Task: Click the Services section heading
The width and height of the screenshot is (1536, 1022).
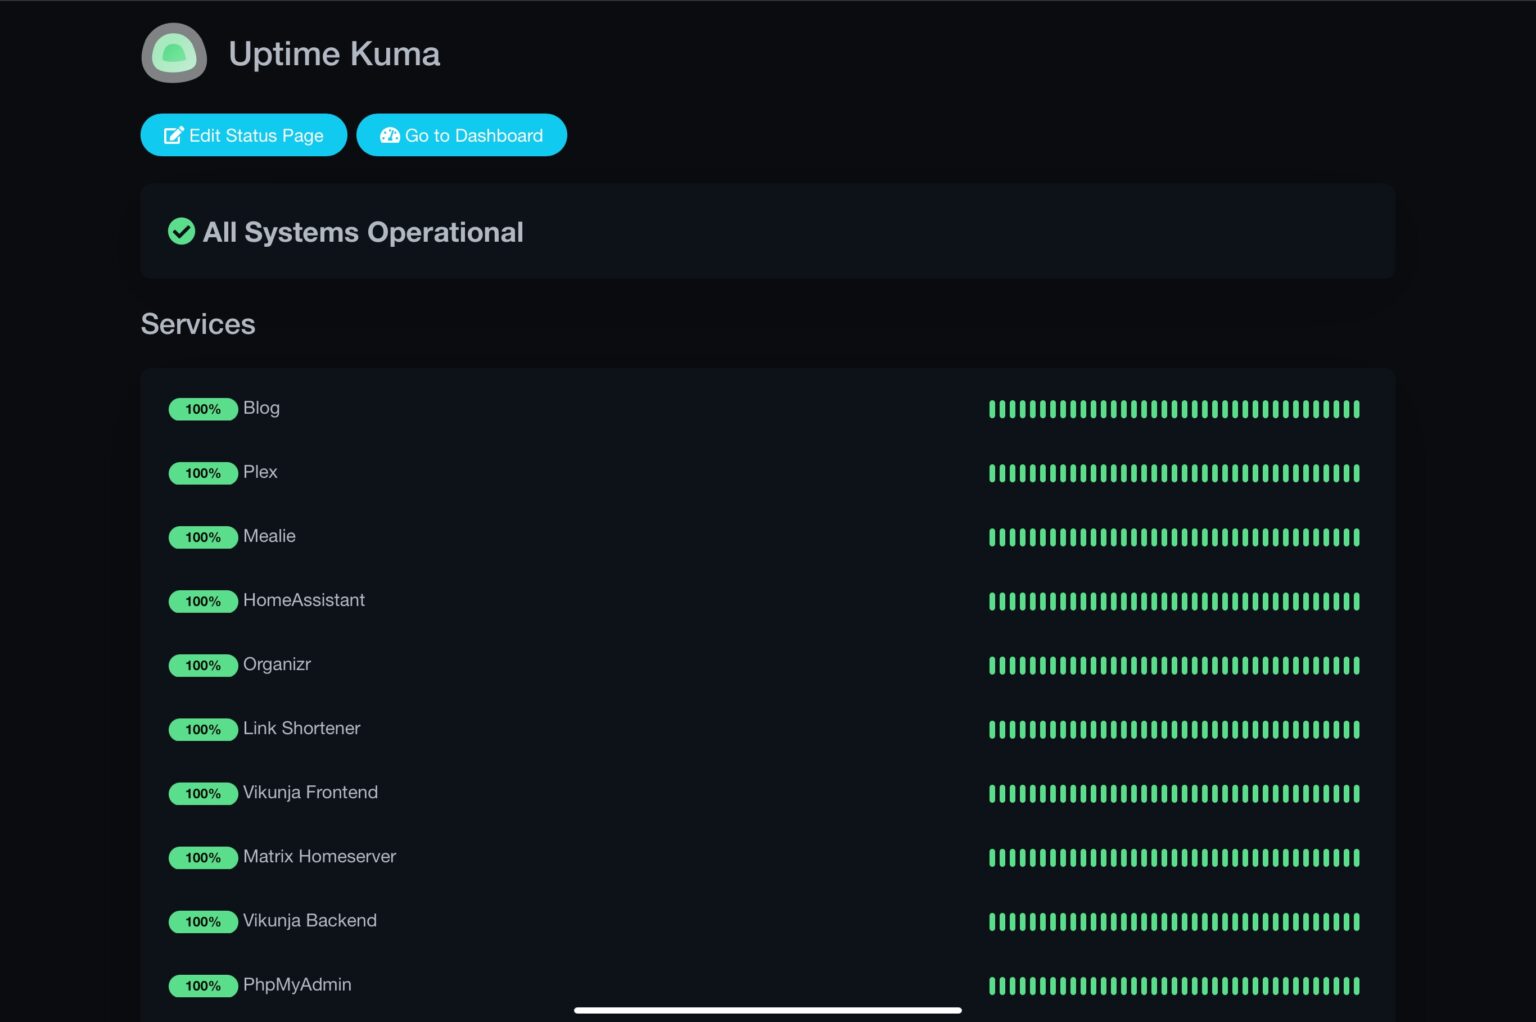Action: point(198,324)
